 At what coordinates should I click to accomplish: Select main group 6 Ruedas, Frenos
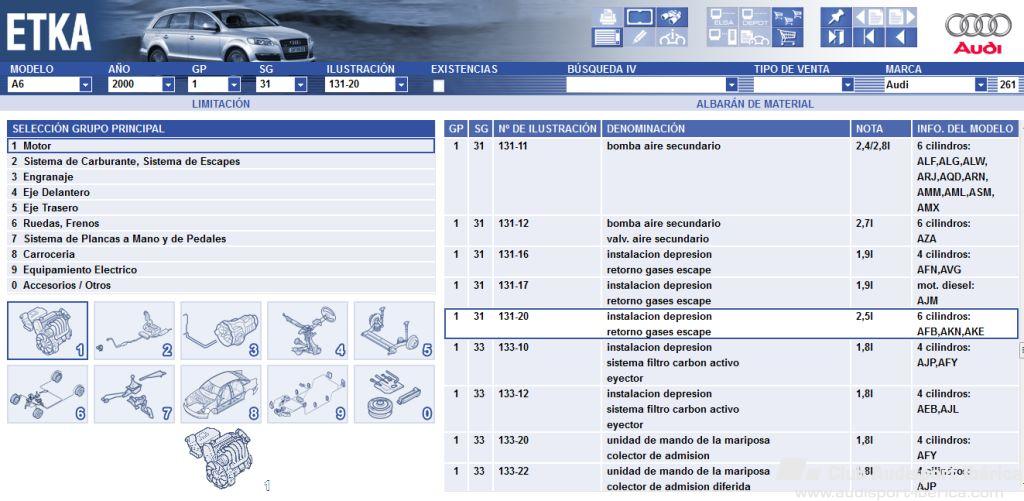(221, 223)
